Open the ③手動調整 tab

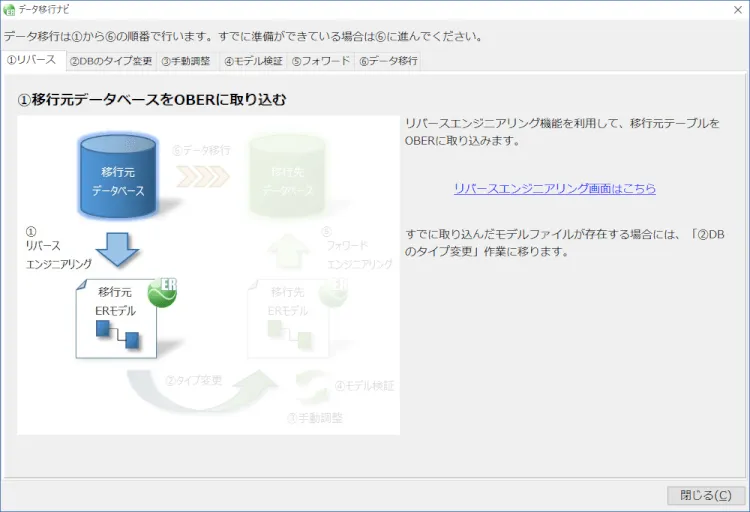tap(186, 61)
